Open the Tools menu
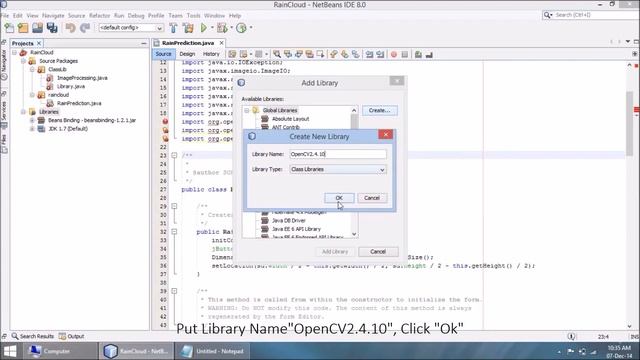640x360 pixels. [x=193, y=16]
